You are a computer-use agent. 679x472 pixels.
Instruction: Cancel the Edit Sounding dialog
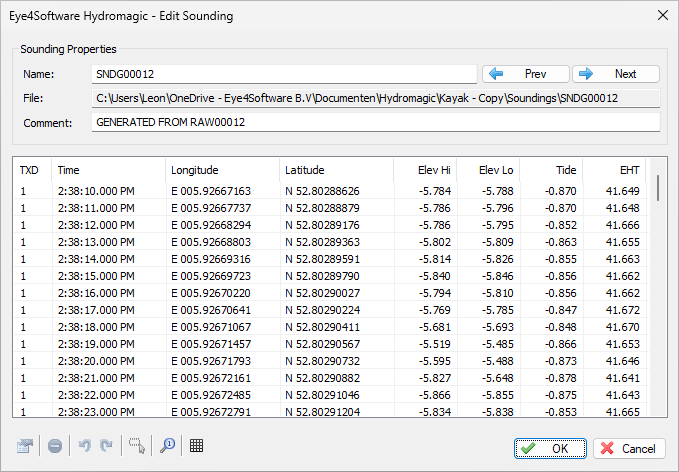tap(629, 448)
